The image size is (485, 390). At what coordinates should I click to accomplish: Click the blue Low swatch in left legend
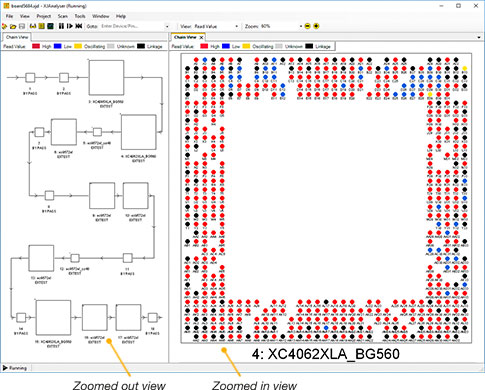[x=58, y=46]
